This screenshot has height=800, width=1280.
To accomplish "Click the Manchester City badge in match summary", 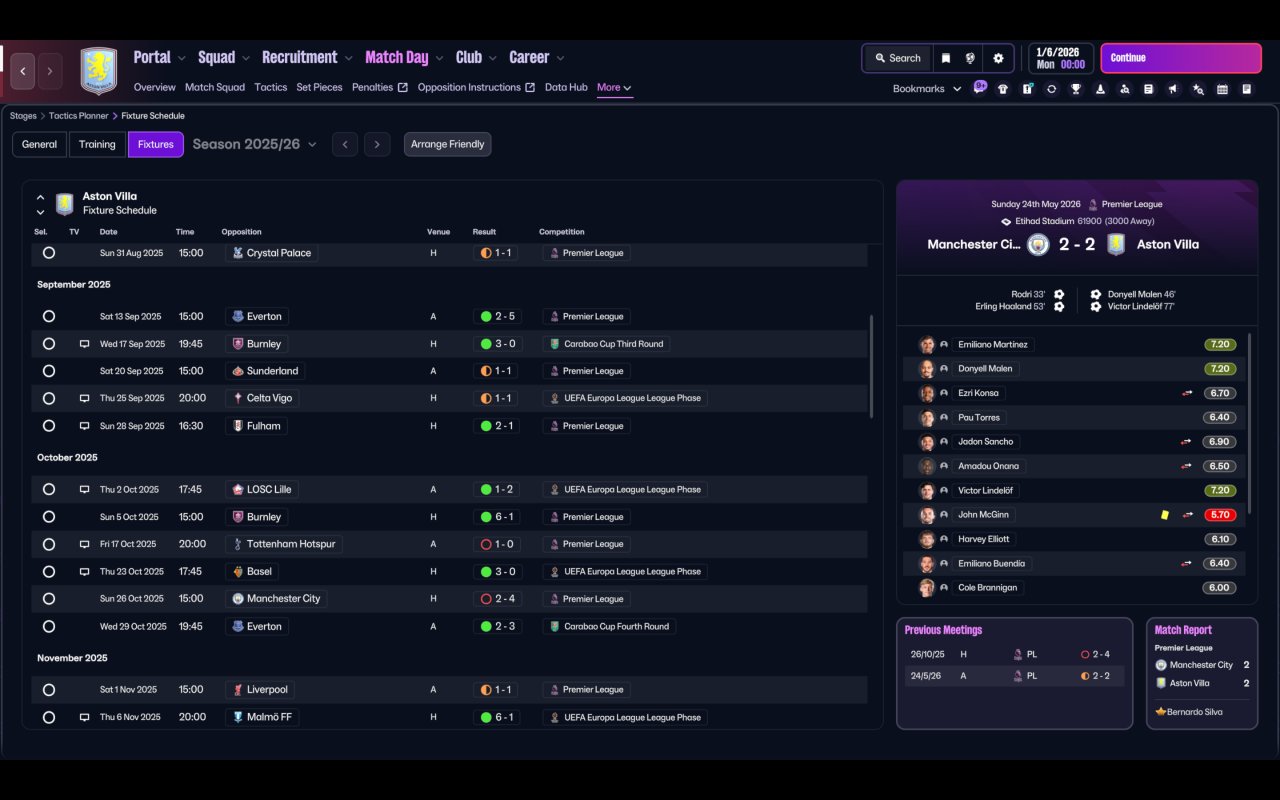I will click(x=1039, y=244).
